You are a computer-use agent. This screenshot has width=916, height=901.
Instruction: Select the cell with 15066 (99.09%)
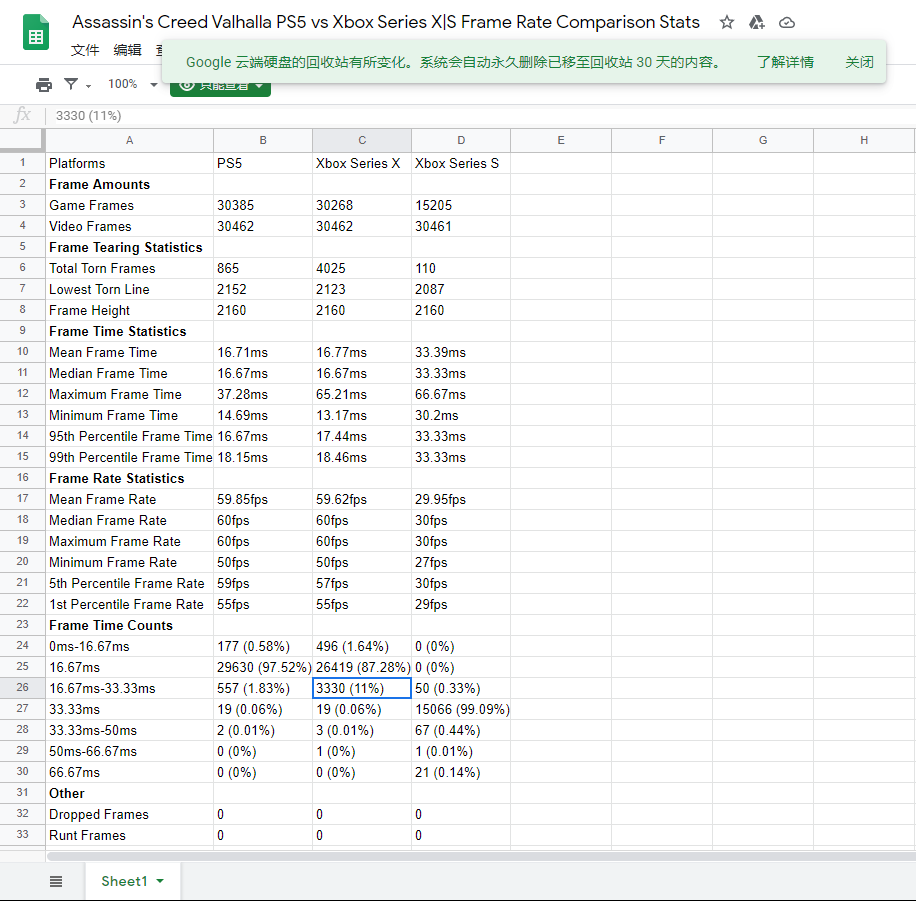click(461, 709)
